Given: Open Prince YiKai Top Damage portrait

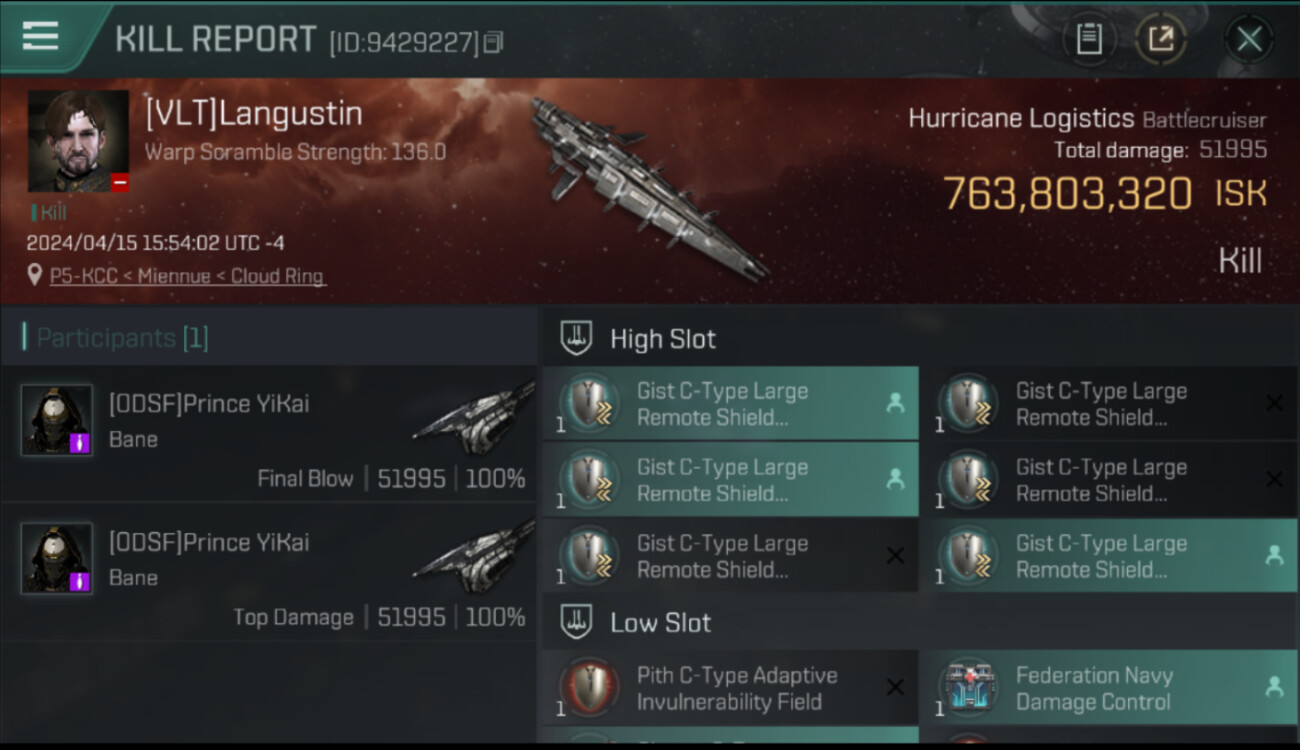Looking at the screenshot, I should [x=57, y=558].
